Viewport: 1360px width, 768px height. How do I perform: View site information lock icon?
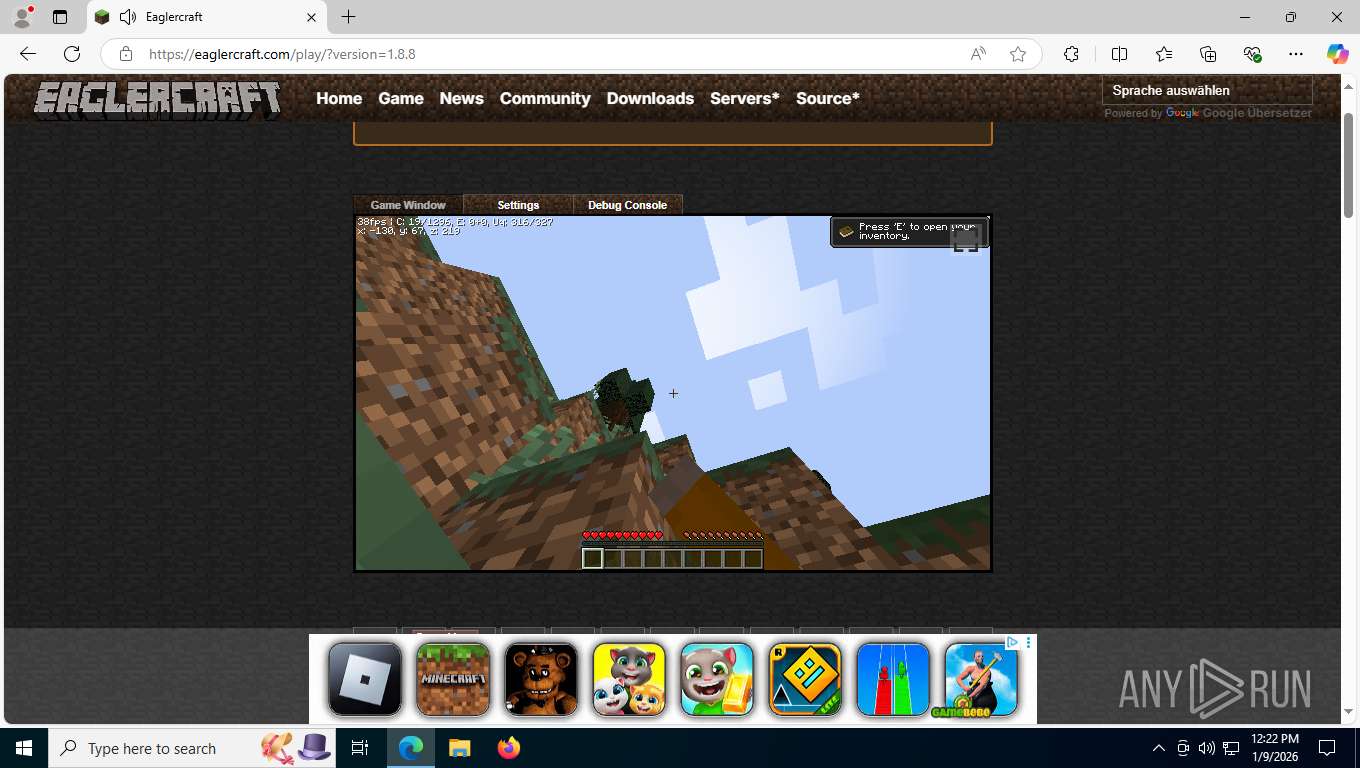tap(125, 54)
